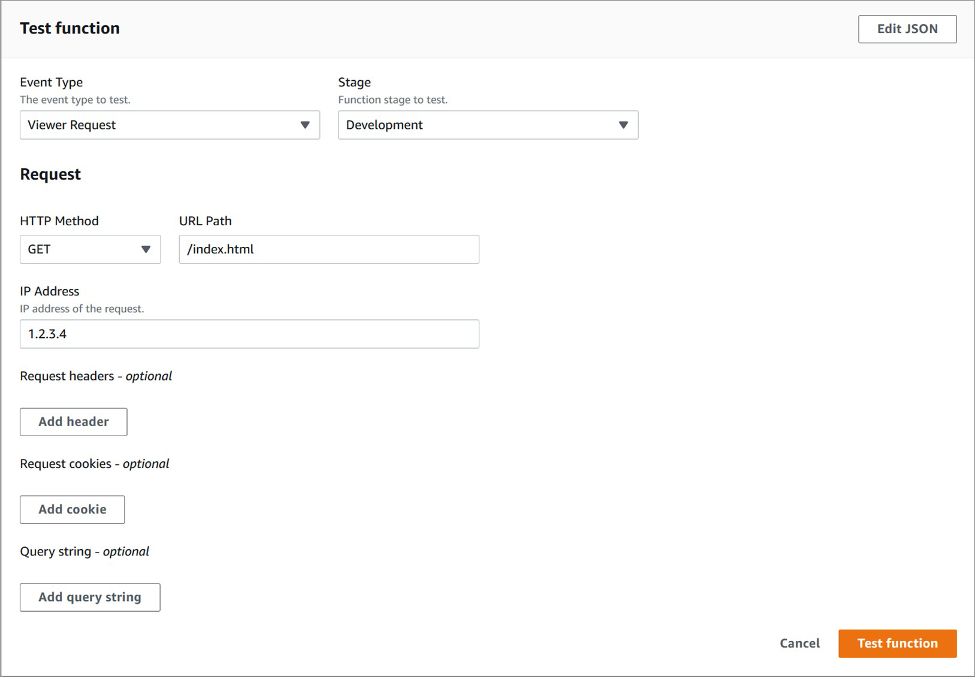977x677 pixels.
Task: Click the "Request headers - optional" label
Action: tap(96, 376)
